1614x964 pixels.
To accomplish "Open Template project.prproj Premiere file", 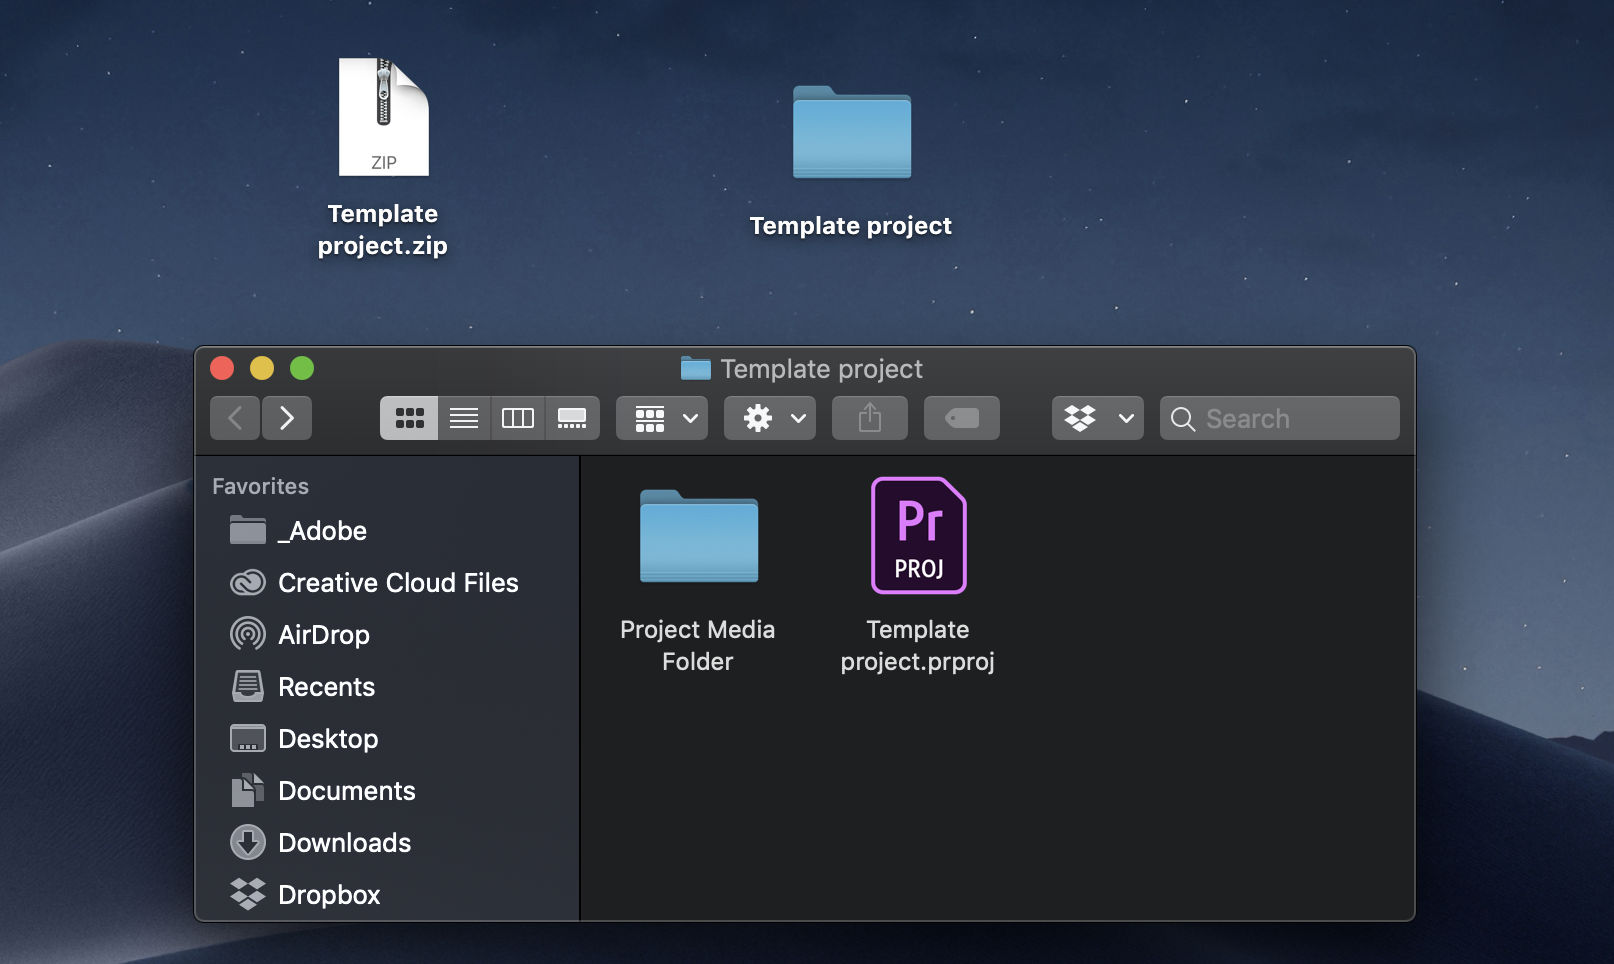I will 917,536.
